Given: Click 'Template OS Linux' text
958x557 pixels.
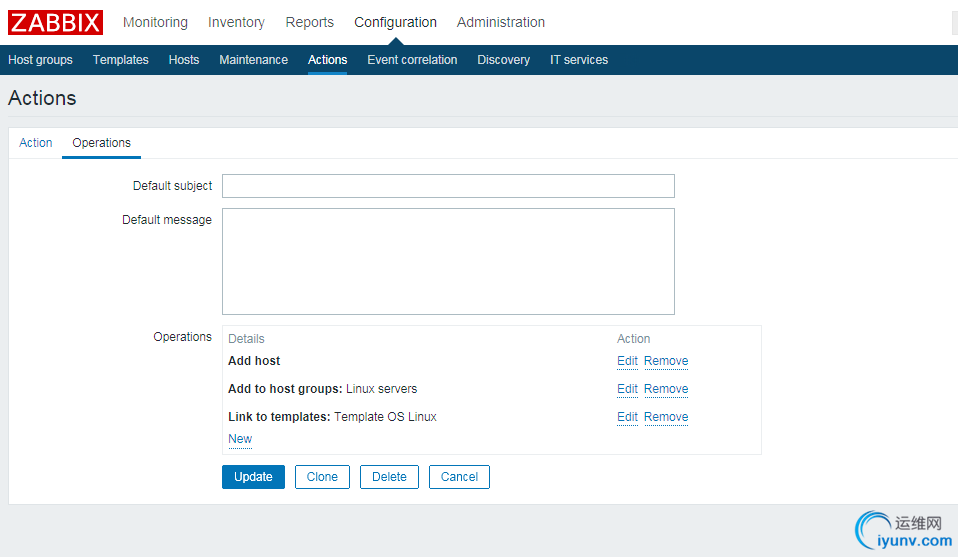Looking at the screenshot, I should (386, 417).
